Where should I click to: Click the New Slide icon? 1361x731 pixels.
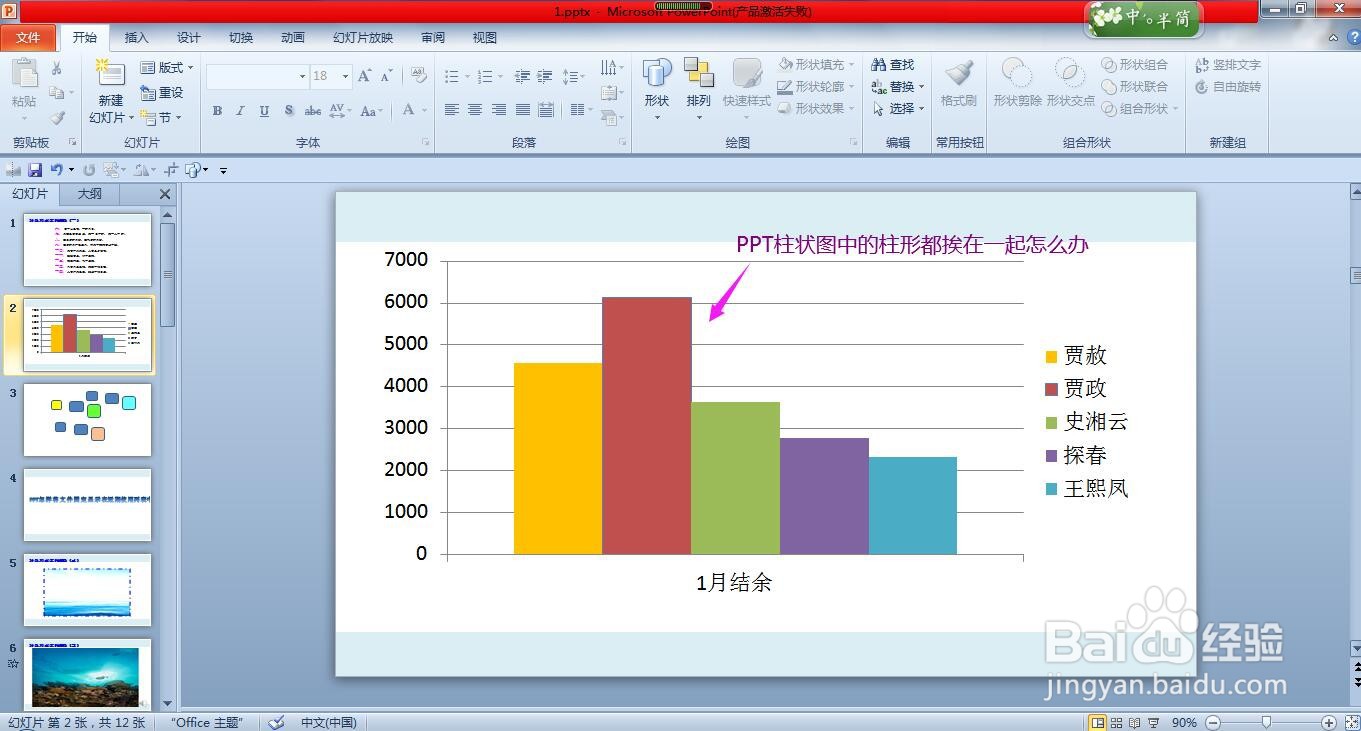pyautogui.click(x=110, y=74)
